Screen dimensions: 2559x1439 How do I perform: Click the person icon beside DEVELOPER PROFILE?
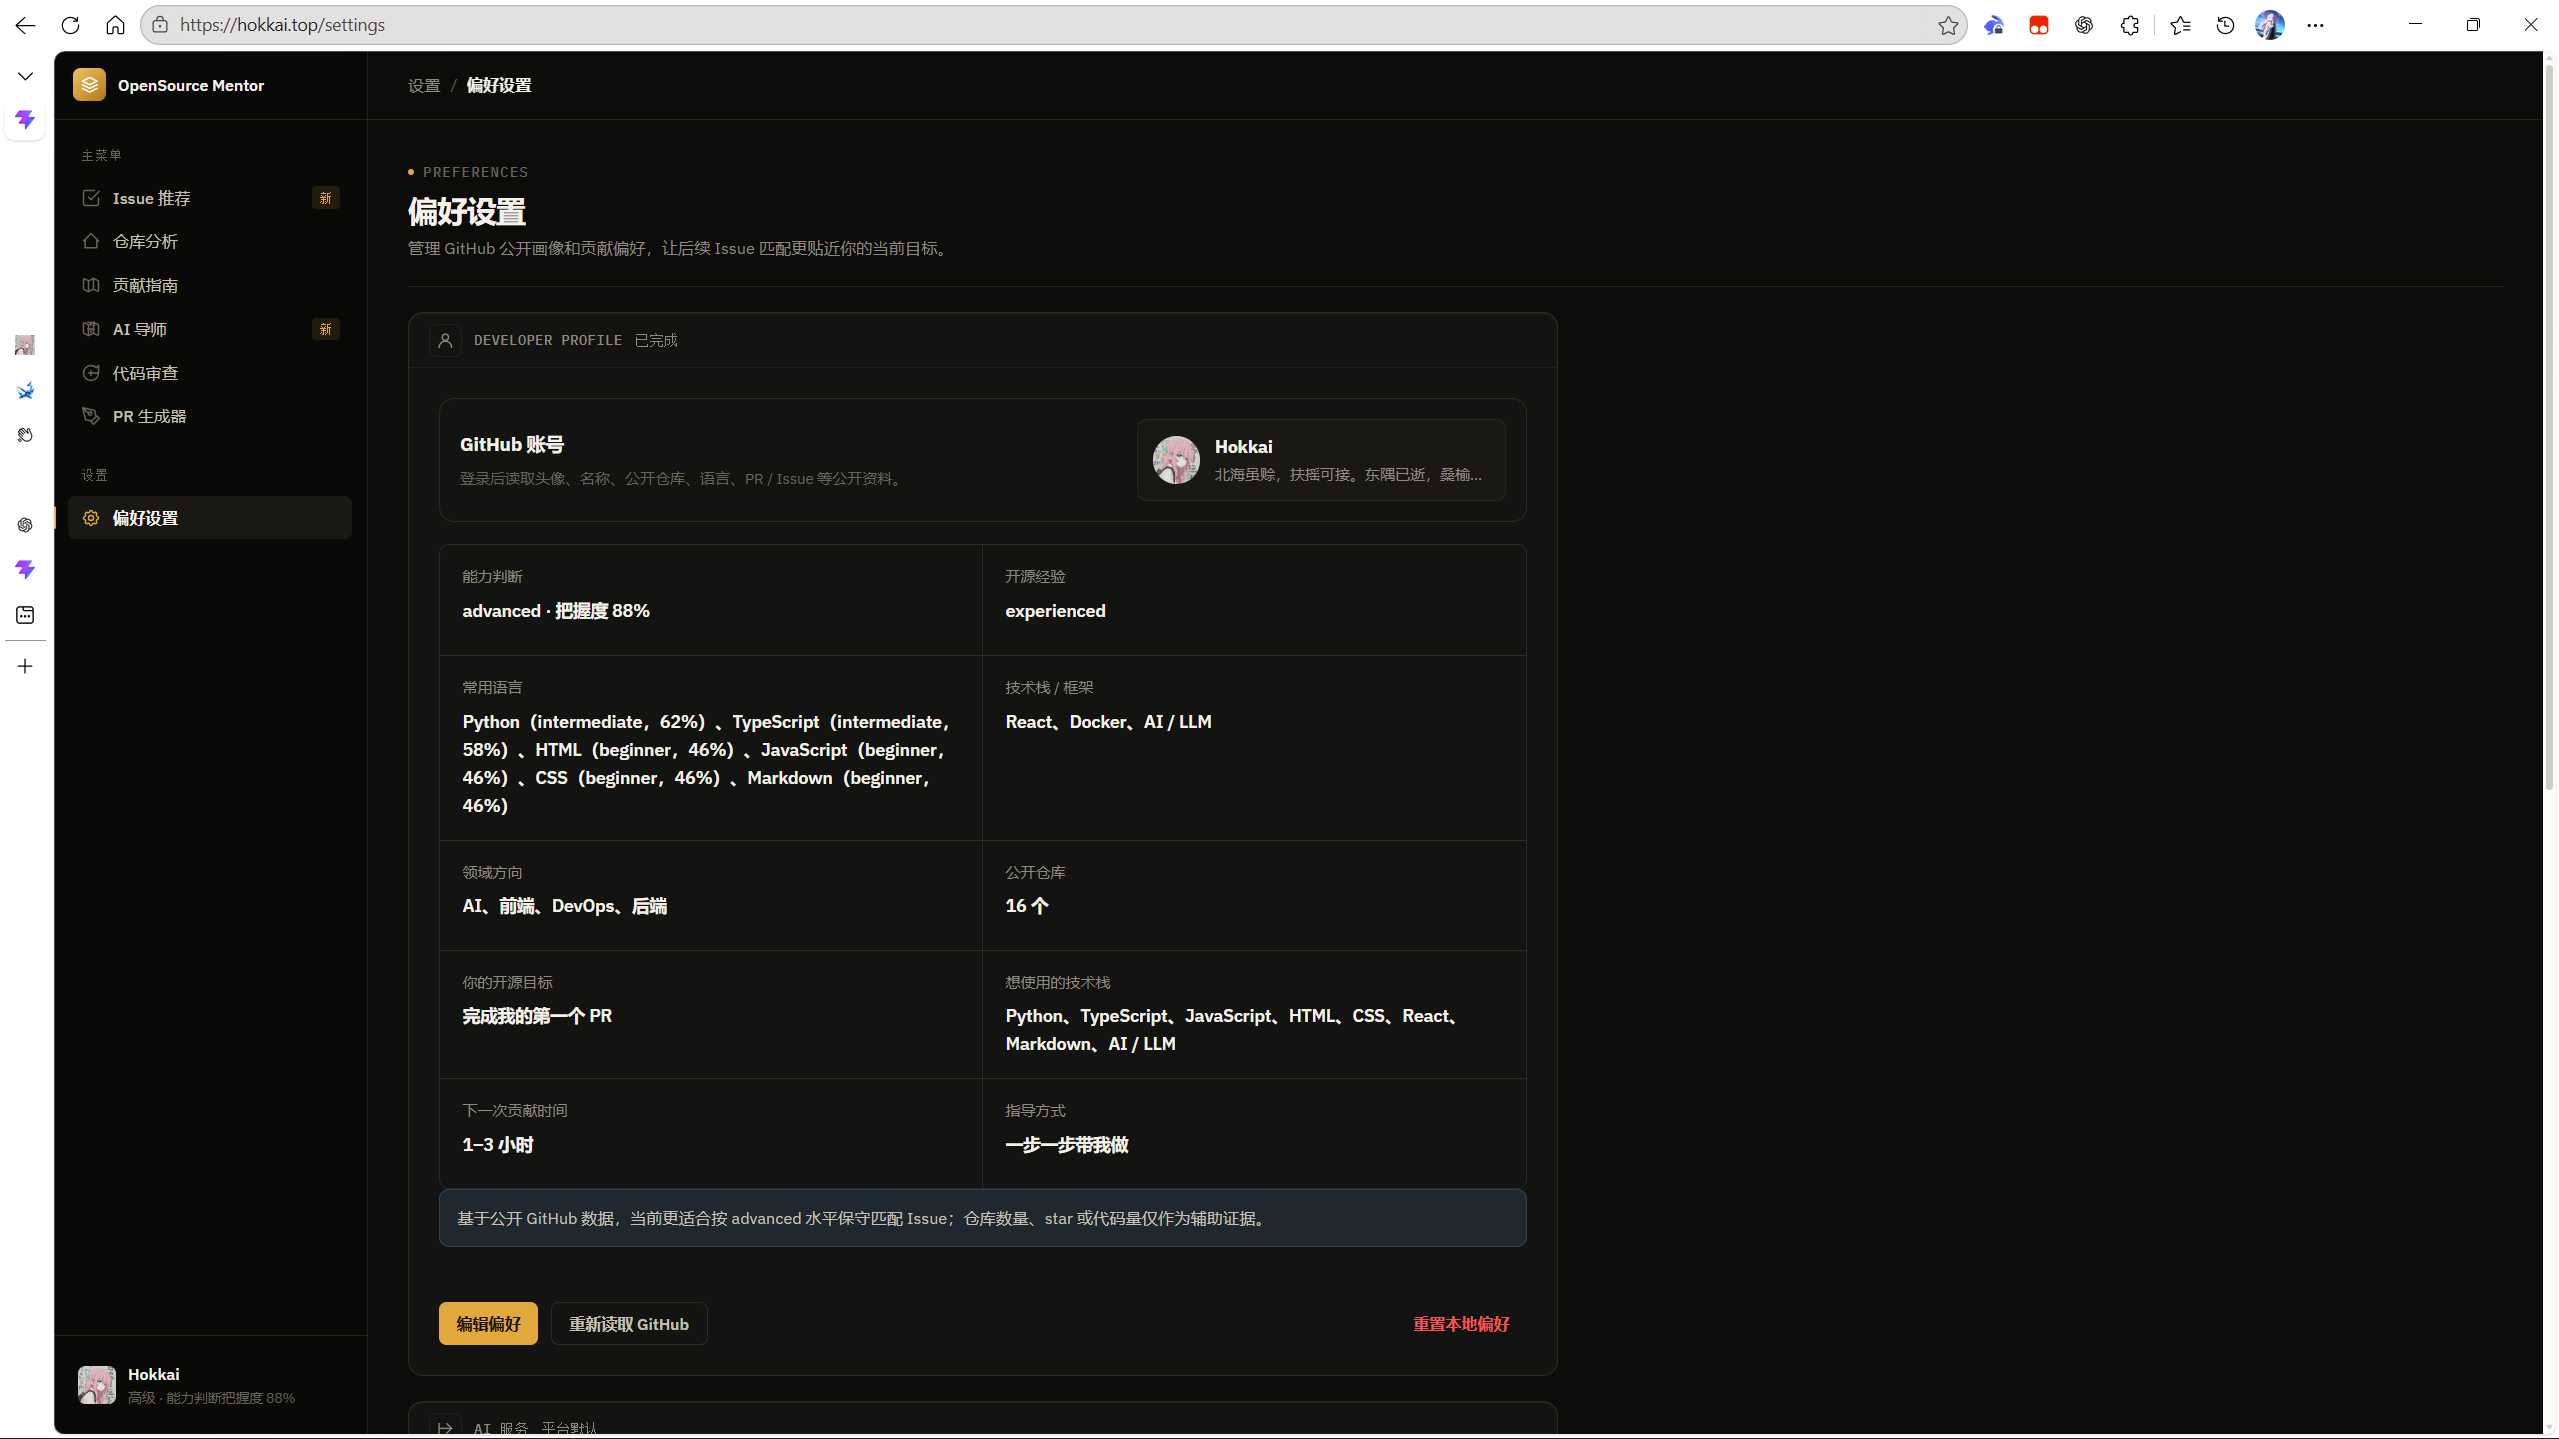tap(445, 341)
